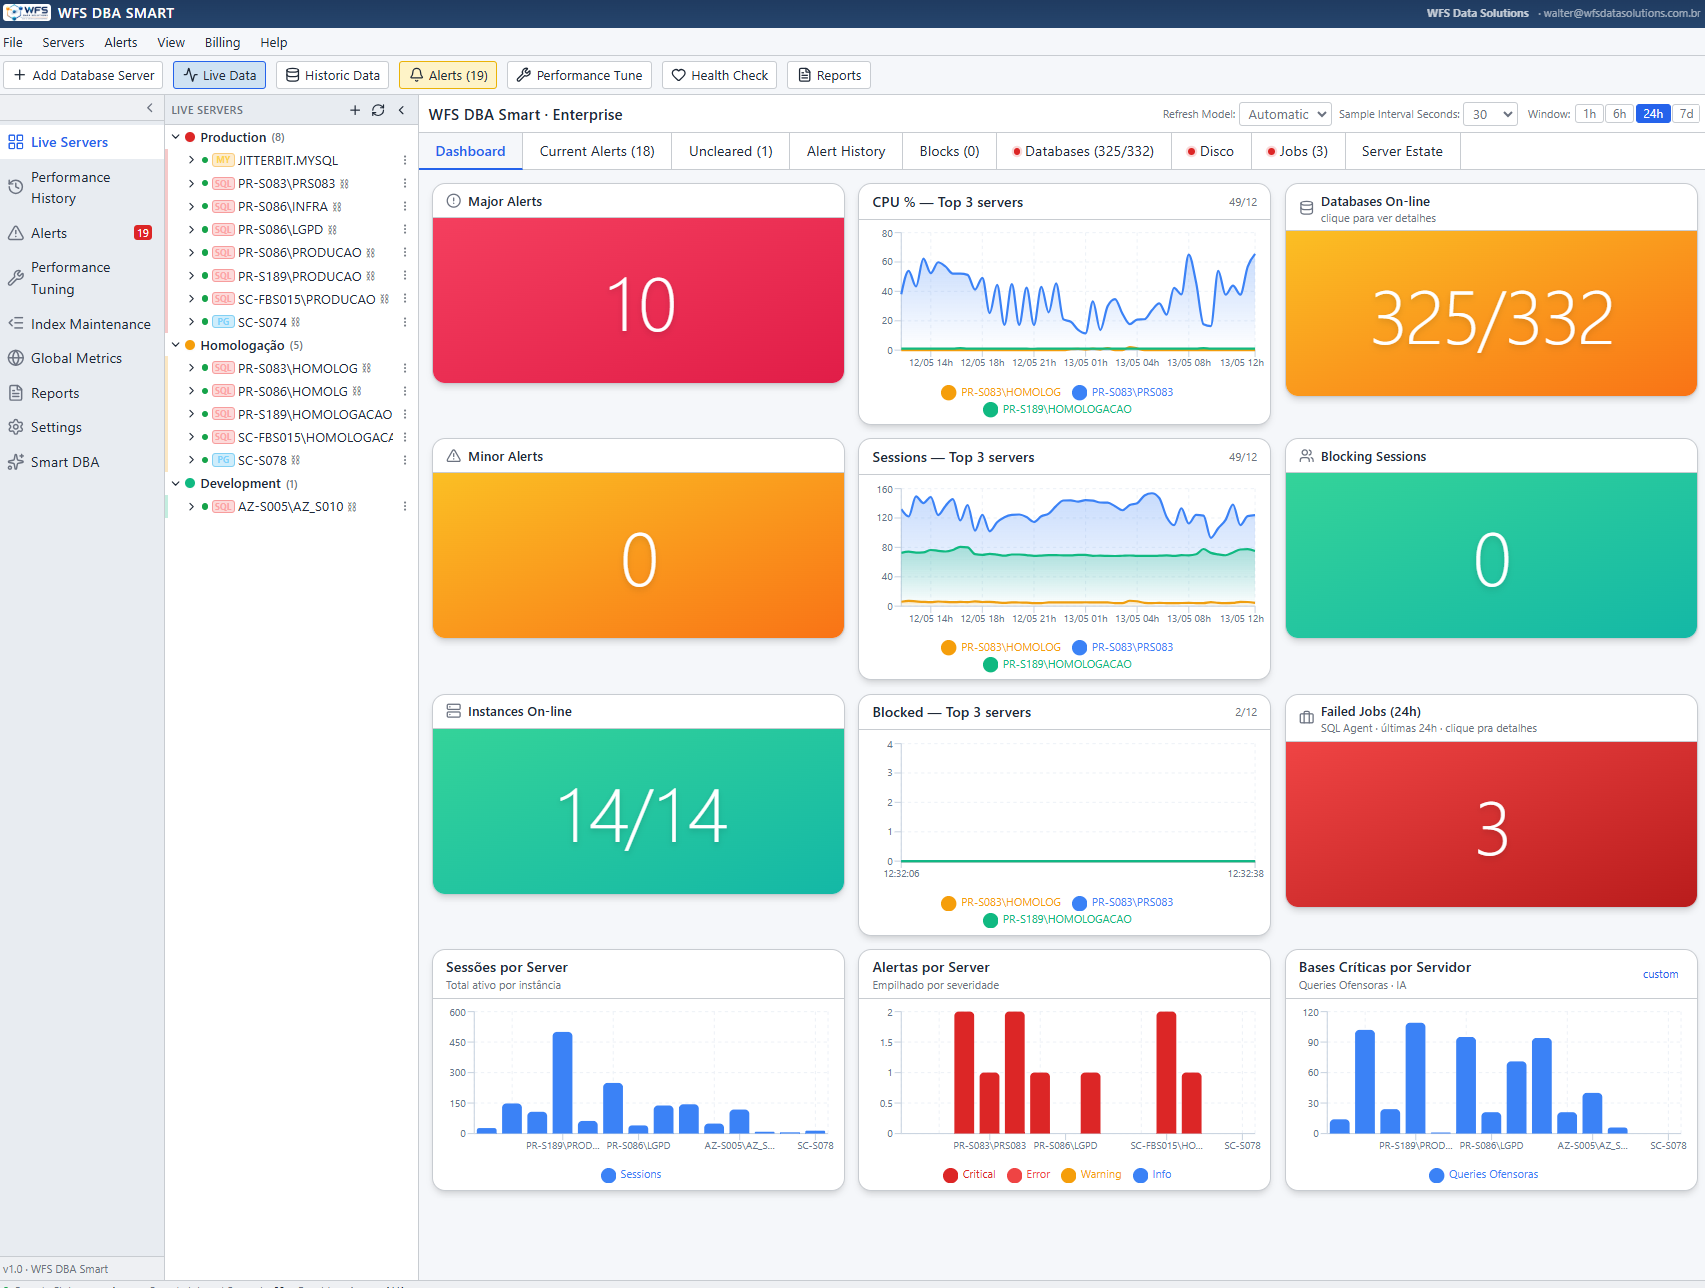Select the 7d window button

[1686, 114]
